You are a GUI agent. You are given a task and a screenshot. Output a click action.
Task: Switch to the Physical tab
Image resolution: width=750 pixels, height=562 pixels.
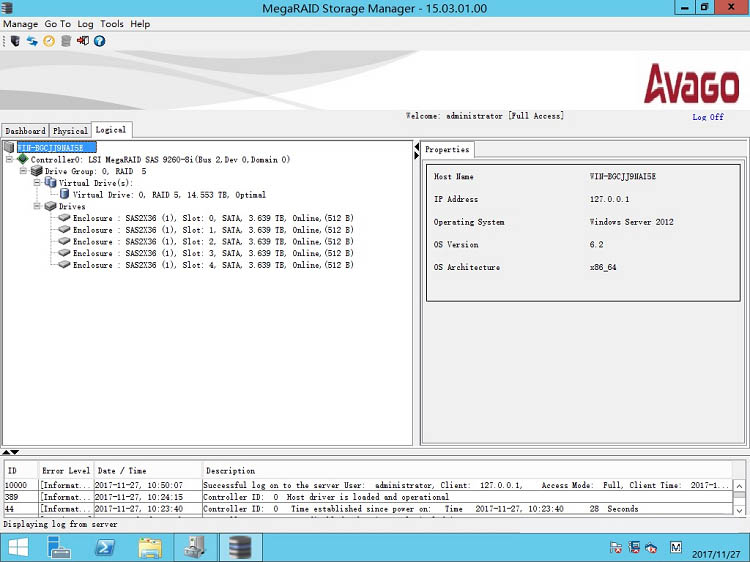click(x=70, y=131)
